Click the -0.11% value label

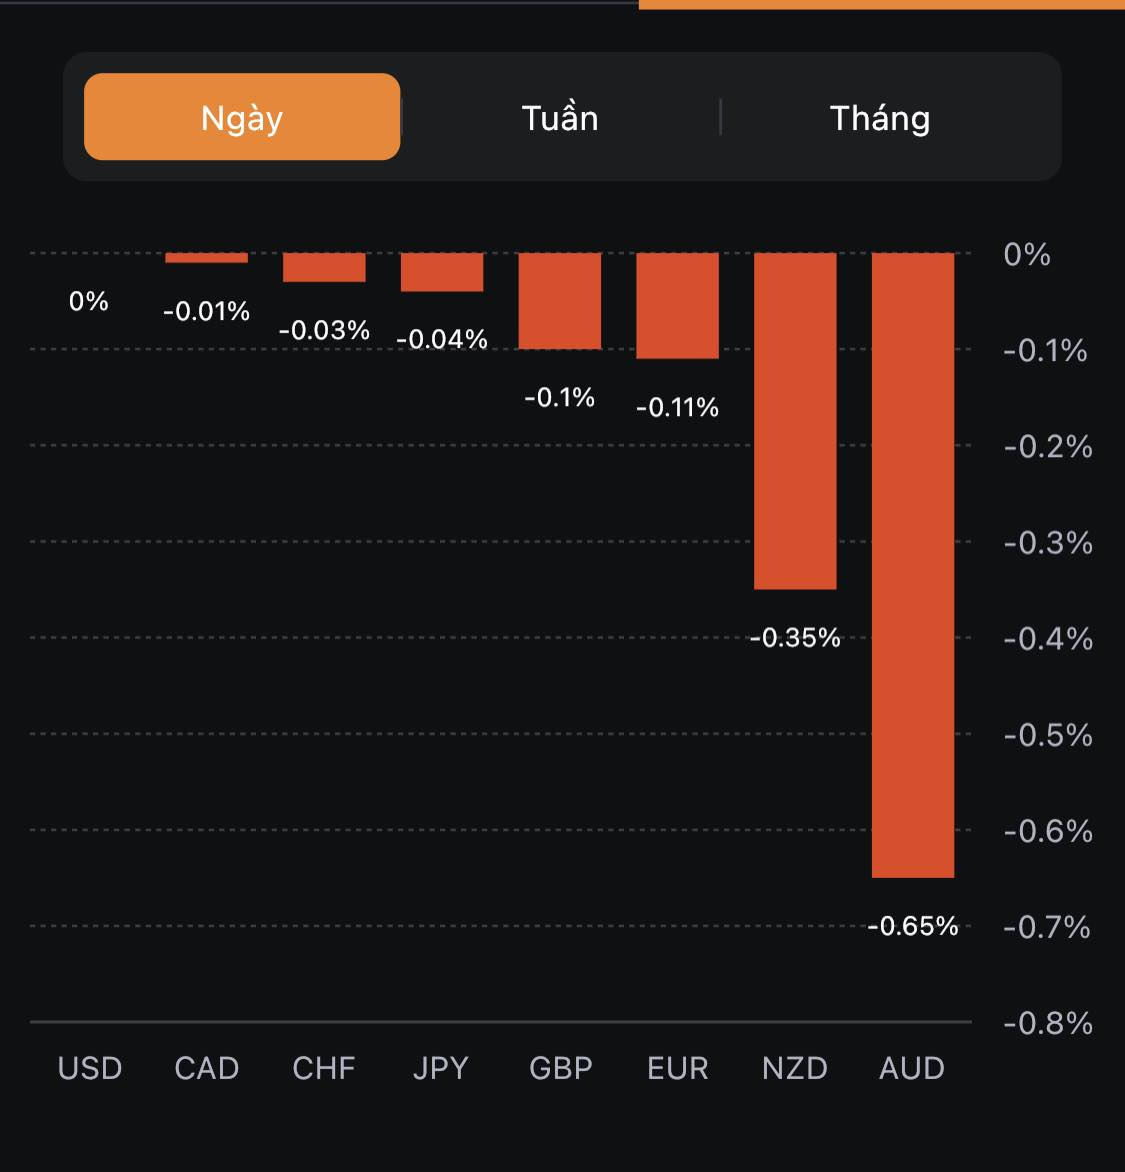[678, 407]
